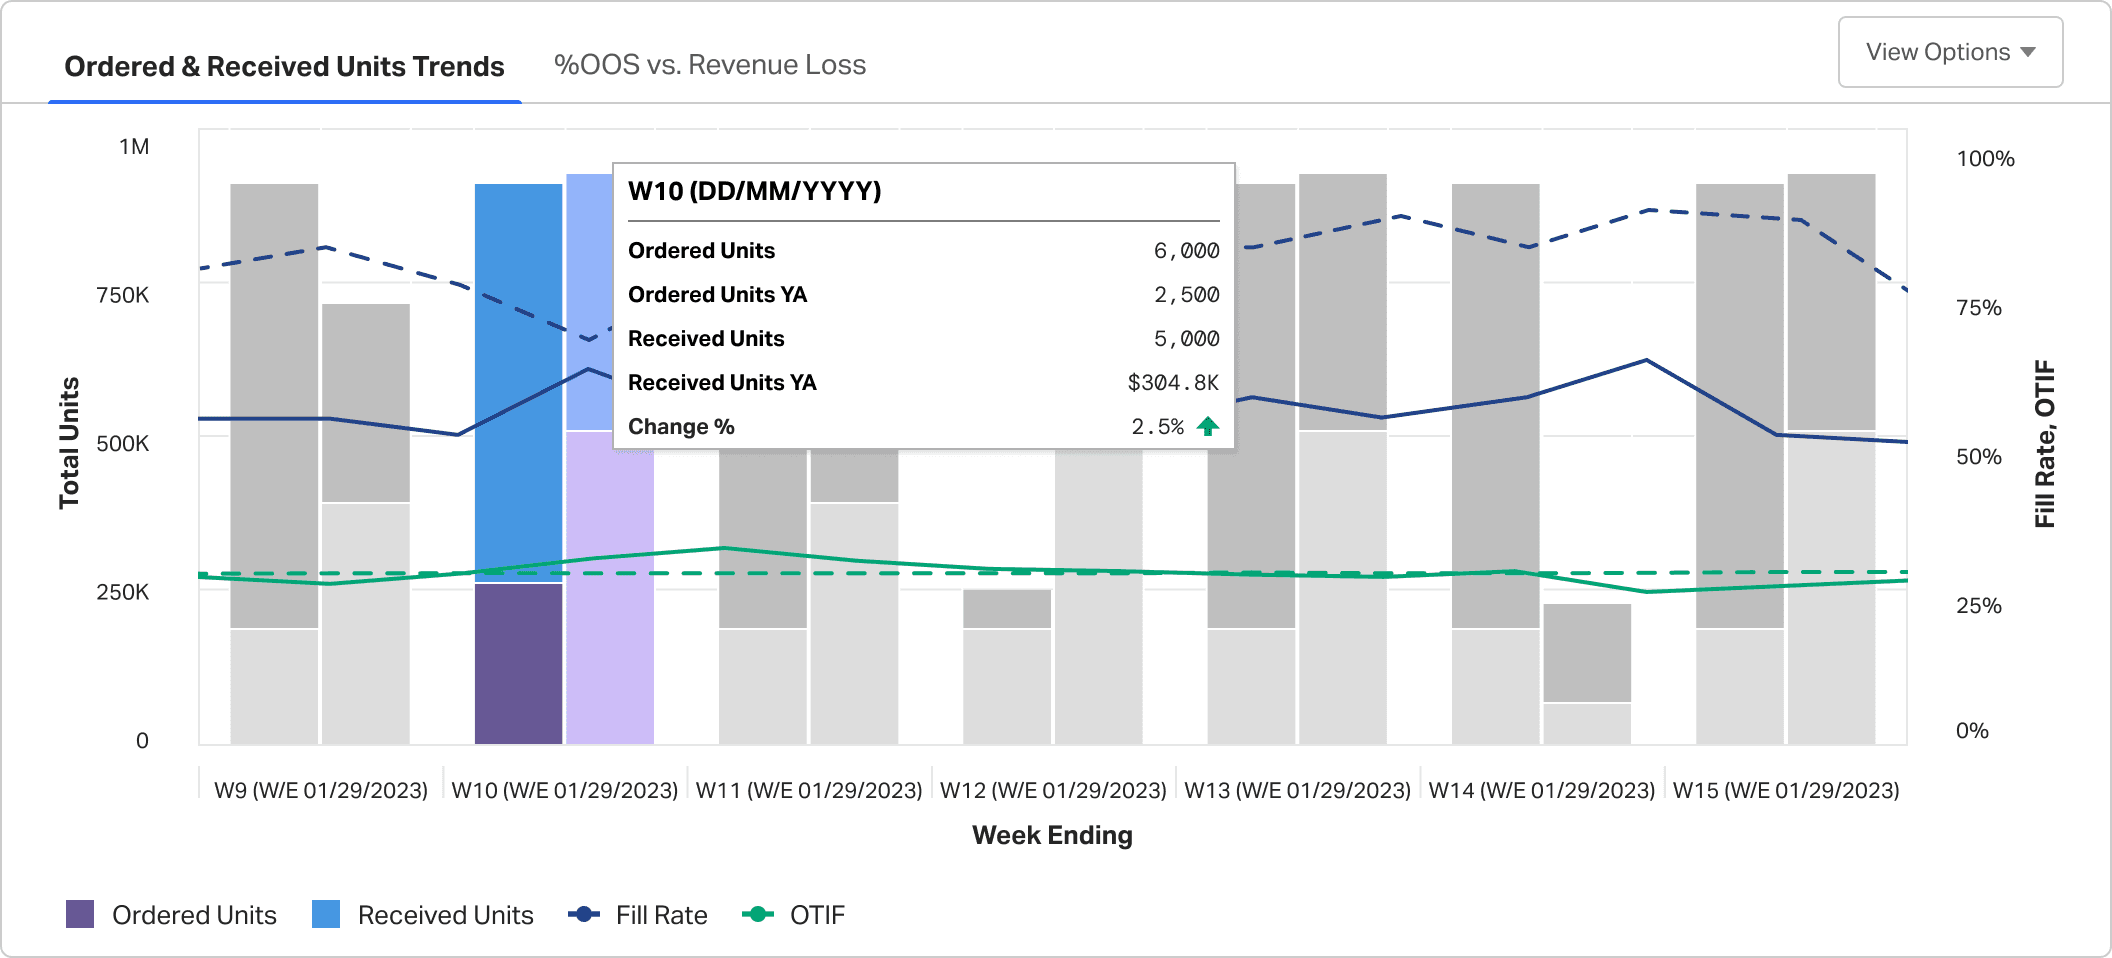The image size is (2112, 958).
Task: Click the Fill Rate, OTIF axis title
Action: (x=2045, y=443)
